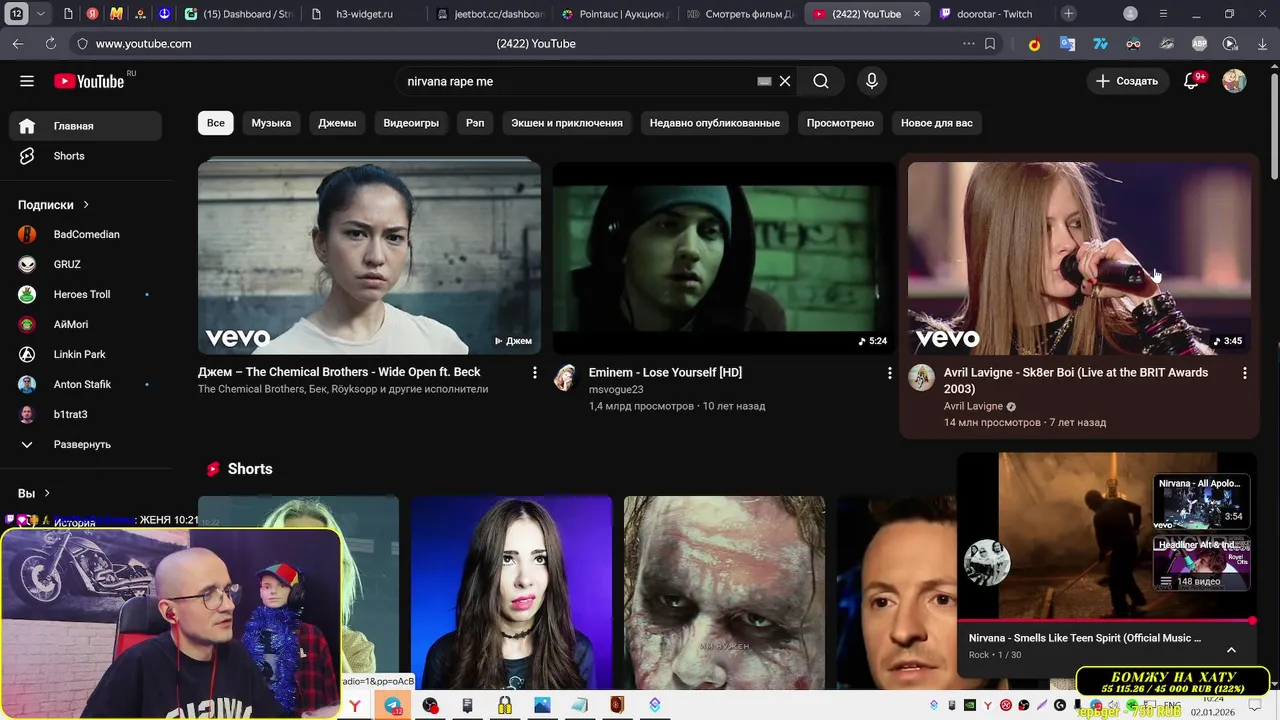The image size is (1280, 720).
Task: Open more options for Eminem video
Action: point(889,373)
